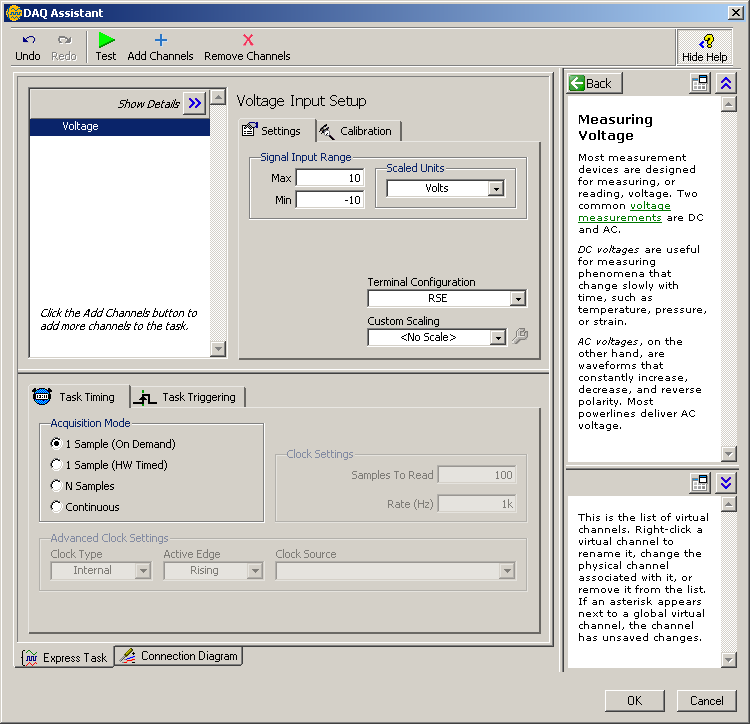Click lower help pane window-layout icon
Screen dimensions: 750x724
[x=700, y=483]
